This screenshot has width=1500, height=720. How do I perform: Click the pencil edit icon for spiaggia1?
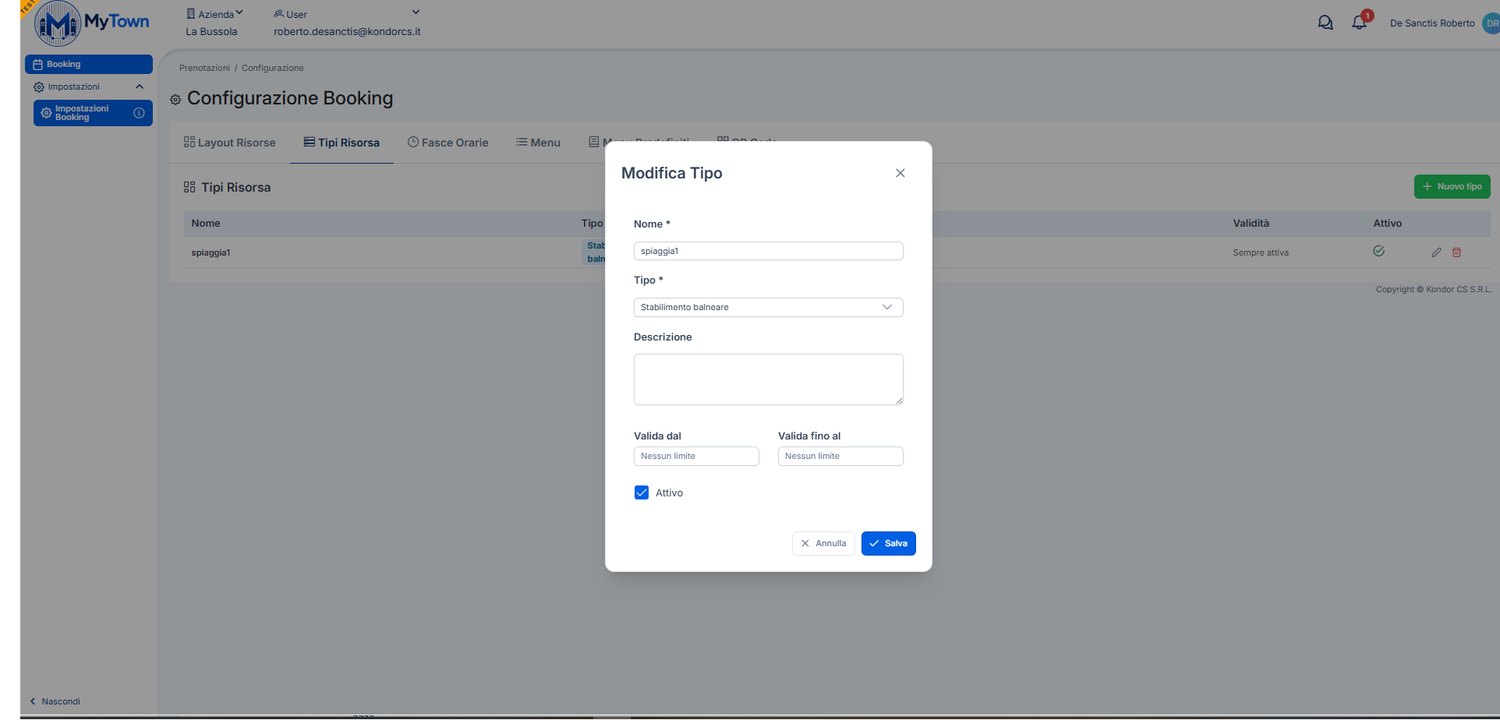tap(1436, 252)
